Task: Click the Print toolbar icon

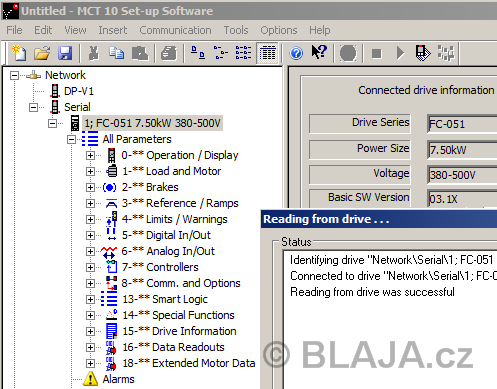Action: [x=169, y=53]
